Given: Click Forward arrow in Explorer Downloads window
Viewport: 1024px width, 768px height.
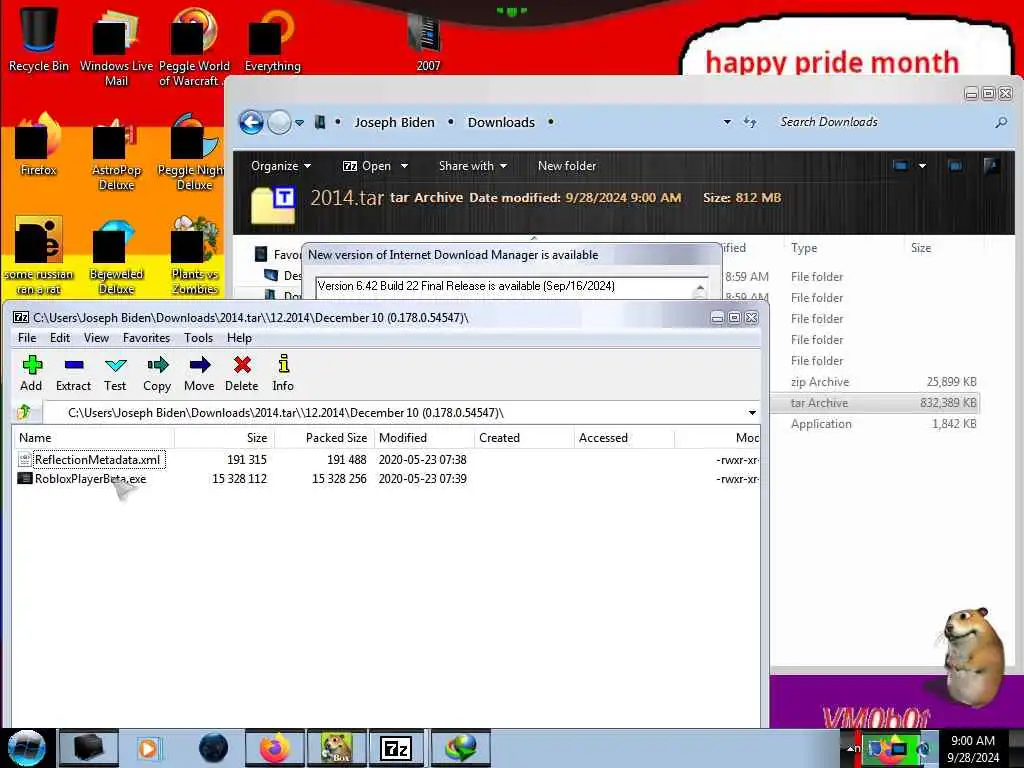Looking at the screenshot, I should (x=280, y=122).
